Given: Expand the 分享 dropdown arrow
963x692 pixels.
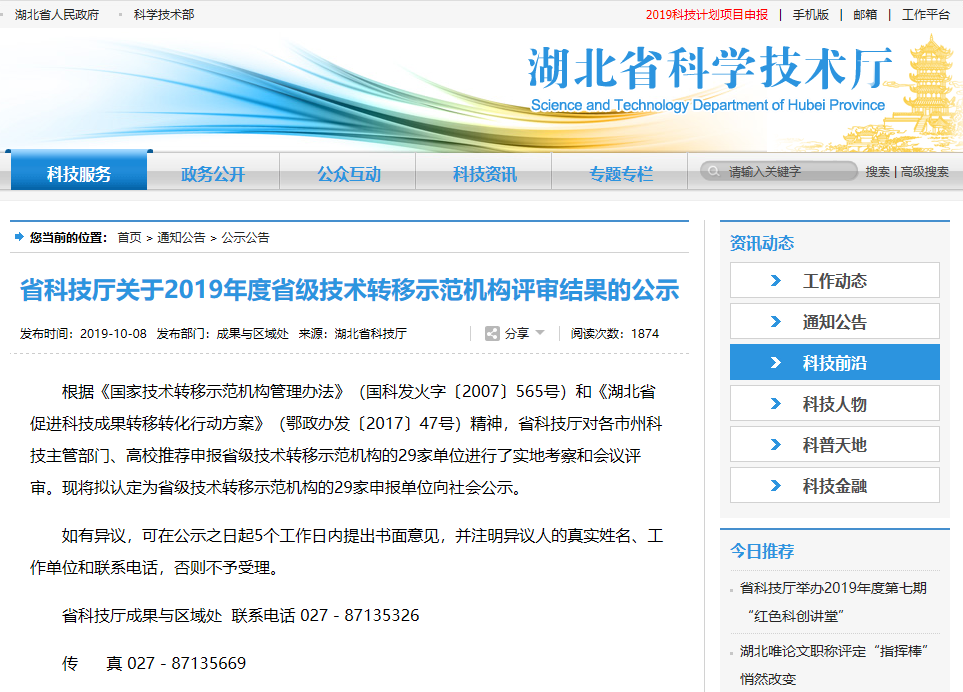Looking at the screenshot, I should tap(541, 333).
